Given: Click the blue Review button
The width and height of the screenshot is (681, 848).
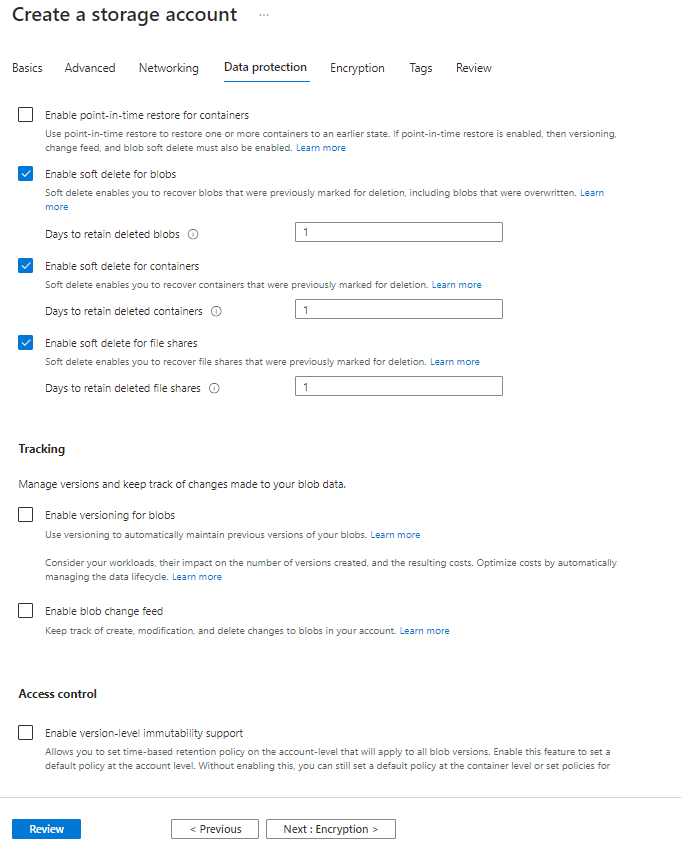Looking at the screenshot, I should (x=46, y=829).
